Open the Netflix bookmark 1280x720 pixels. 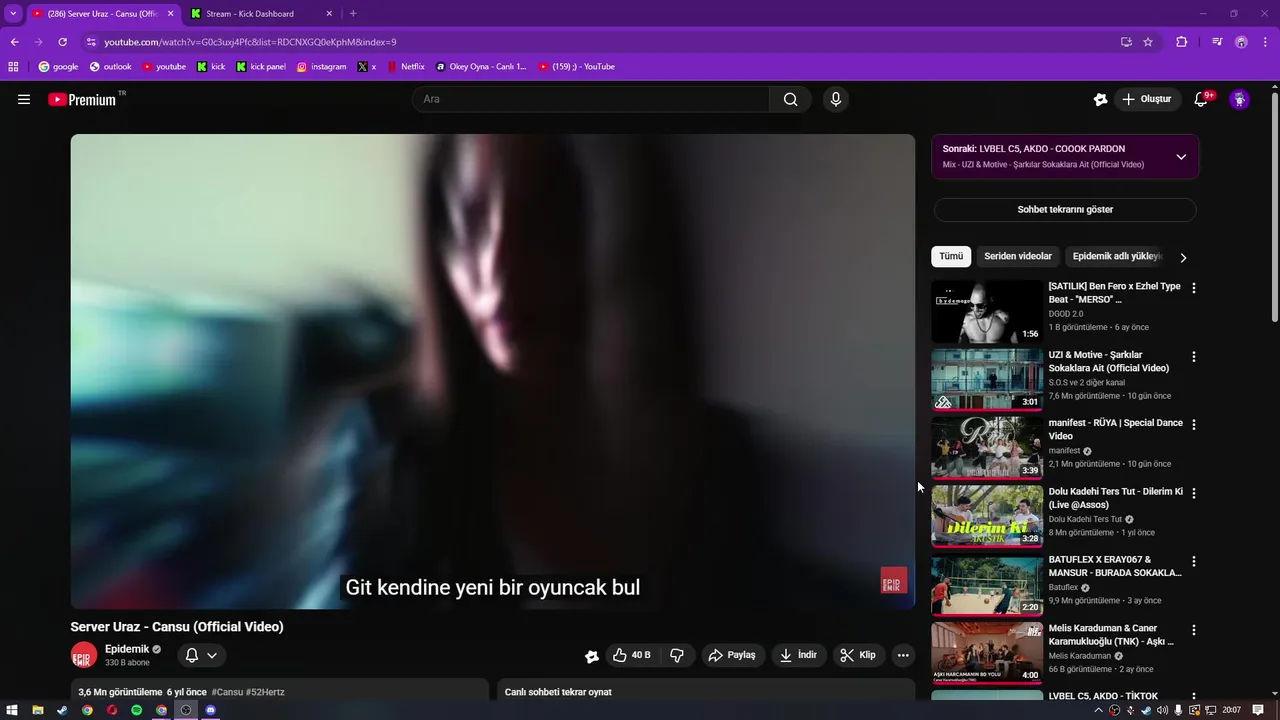click(405, 67)
